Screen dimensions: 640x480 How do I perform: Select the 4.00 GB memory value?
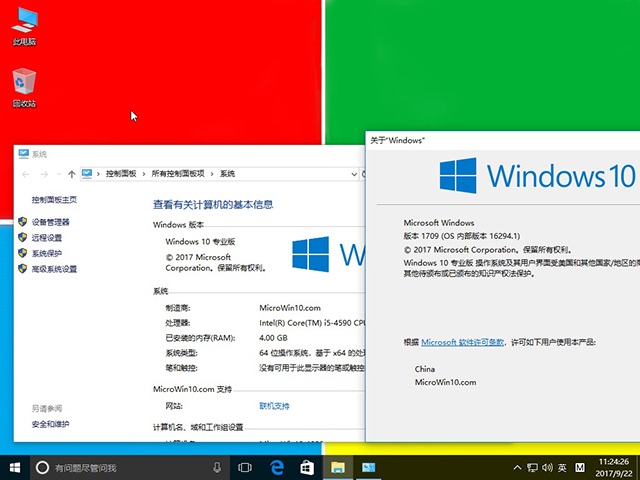pos(273,338)
